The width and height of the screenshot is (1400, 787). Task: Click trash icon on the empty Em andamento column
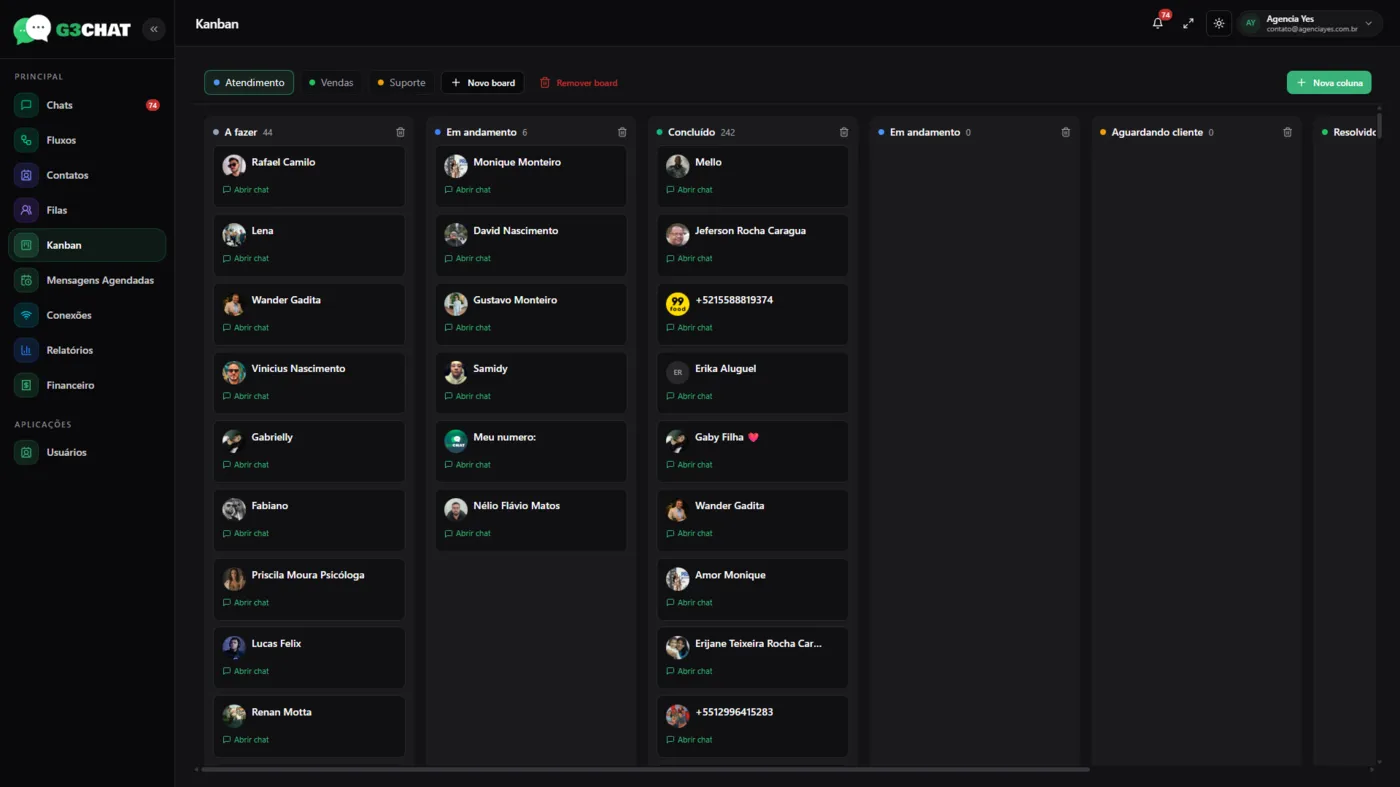pyautogui.click(x=1066, y=132)
